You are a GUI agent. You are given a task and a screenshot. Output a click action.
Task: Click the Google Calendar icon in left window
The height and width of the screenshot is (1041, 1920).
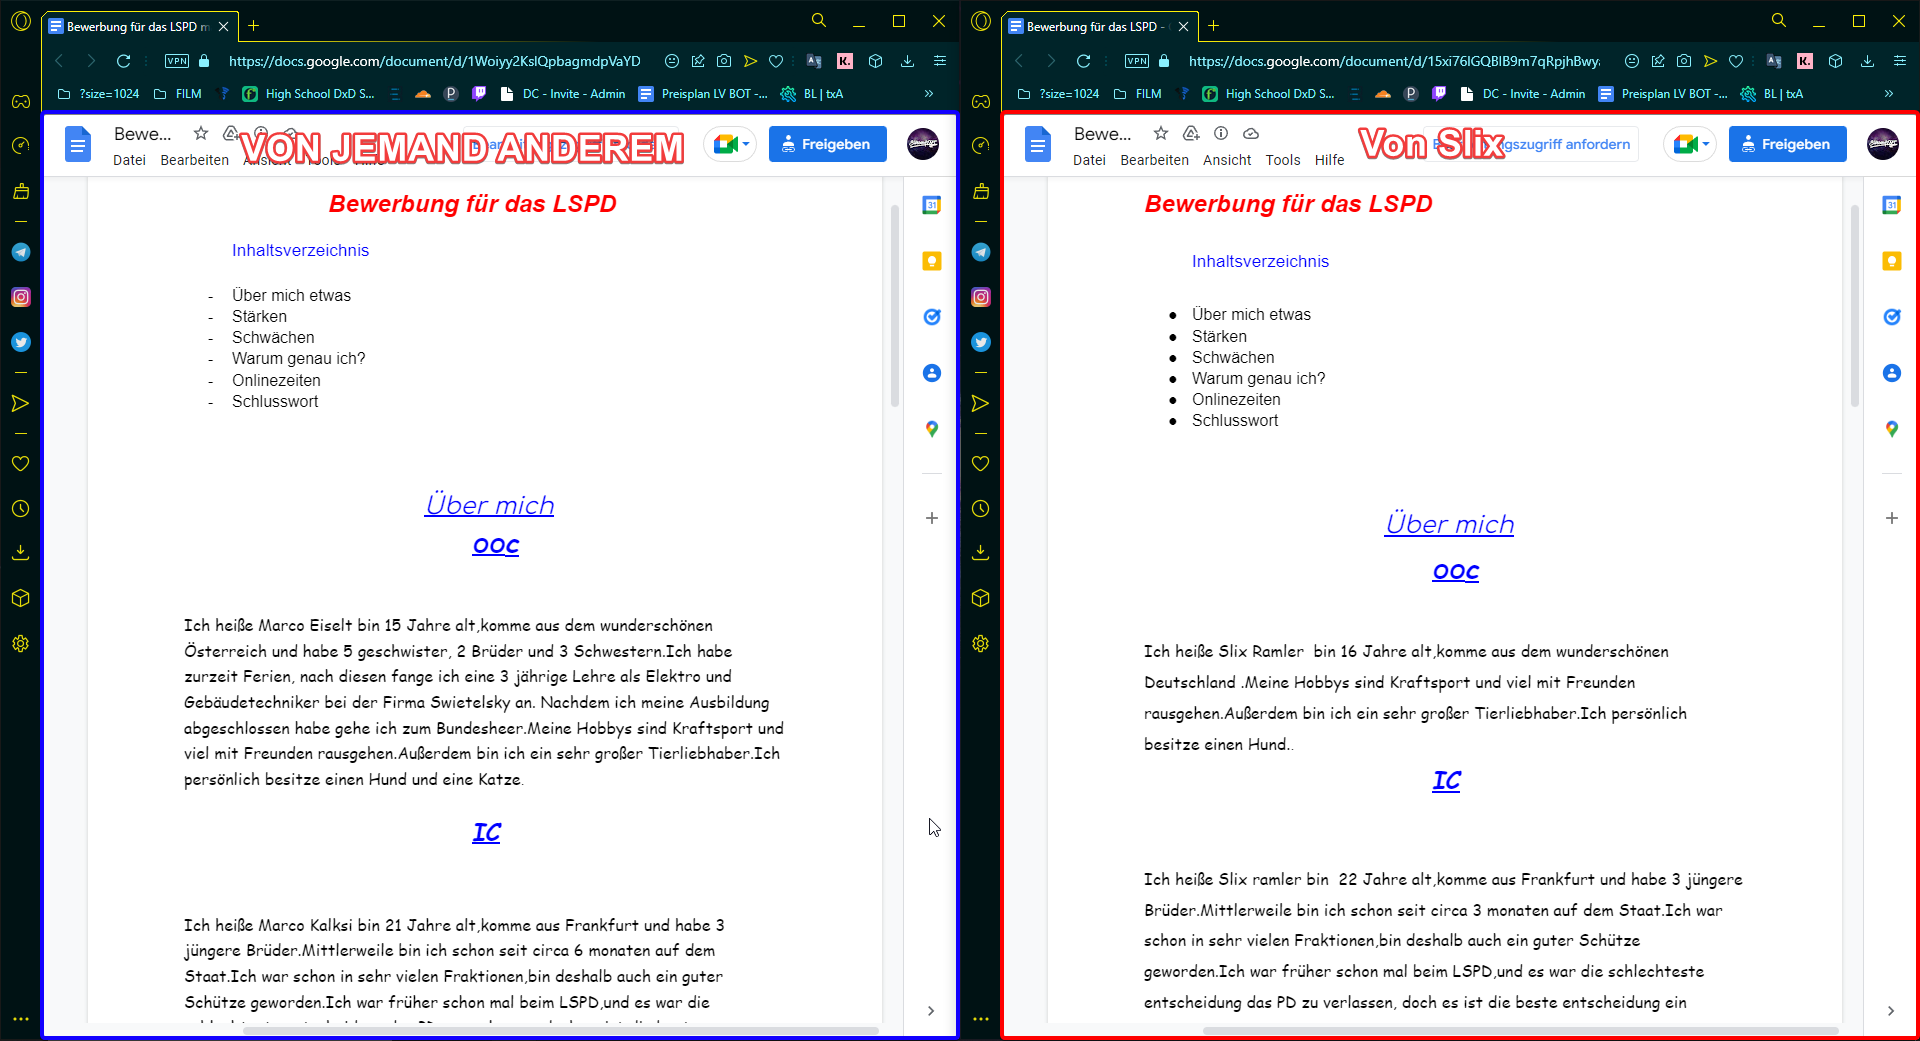pos(931,205)
